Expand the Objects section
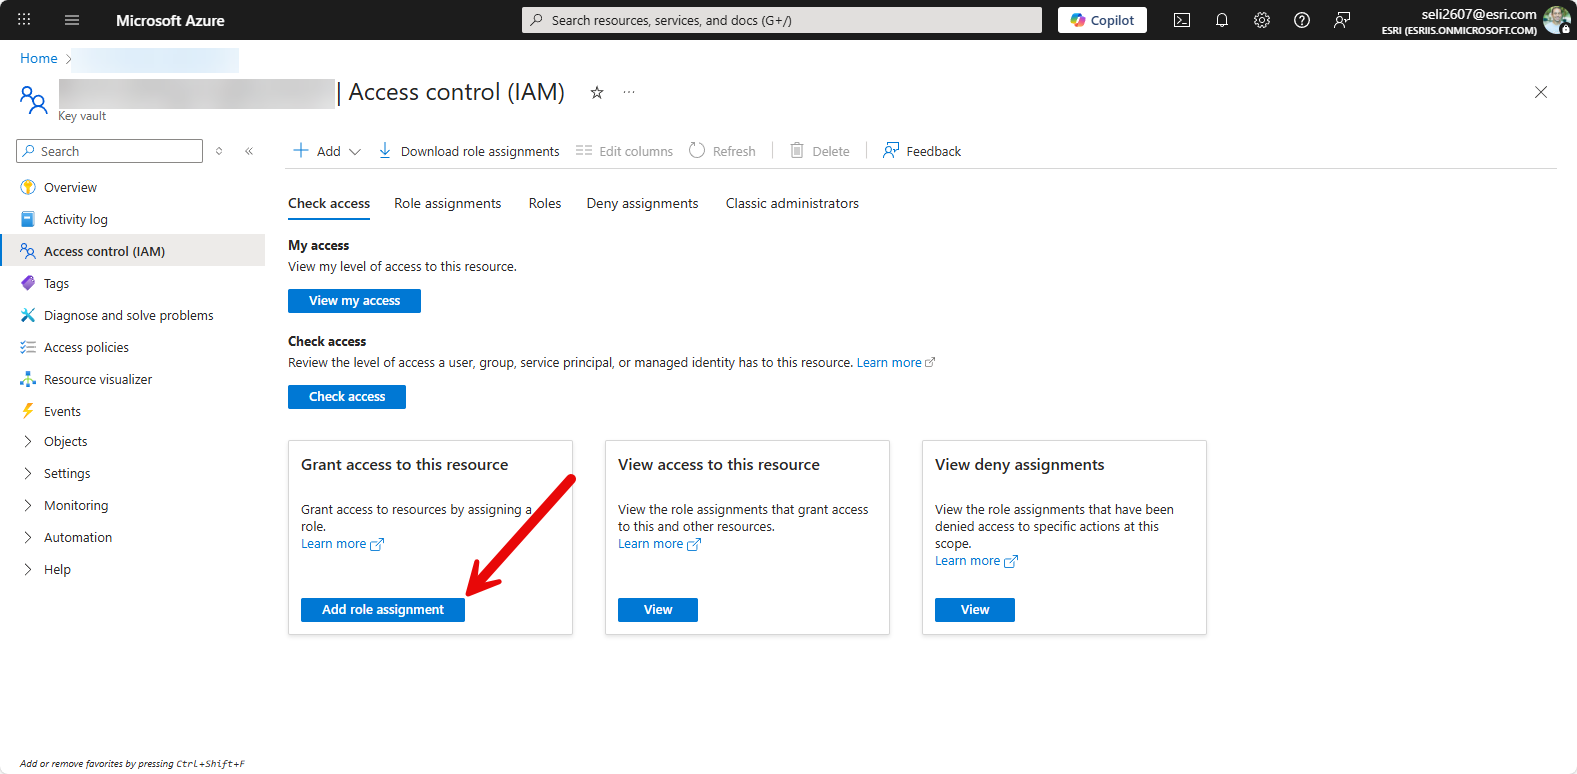 click(133, 441)
